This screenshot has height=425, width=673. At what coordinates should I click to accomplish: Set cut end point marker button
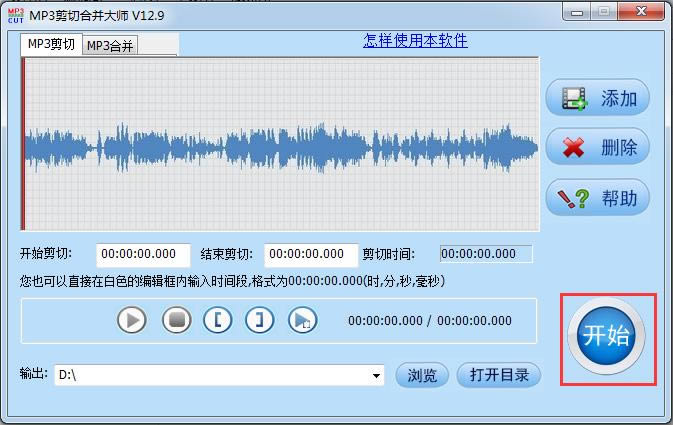point(259,320)
